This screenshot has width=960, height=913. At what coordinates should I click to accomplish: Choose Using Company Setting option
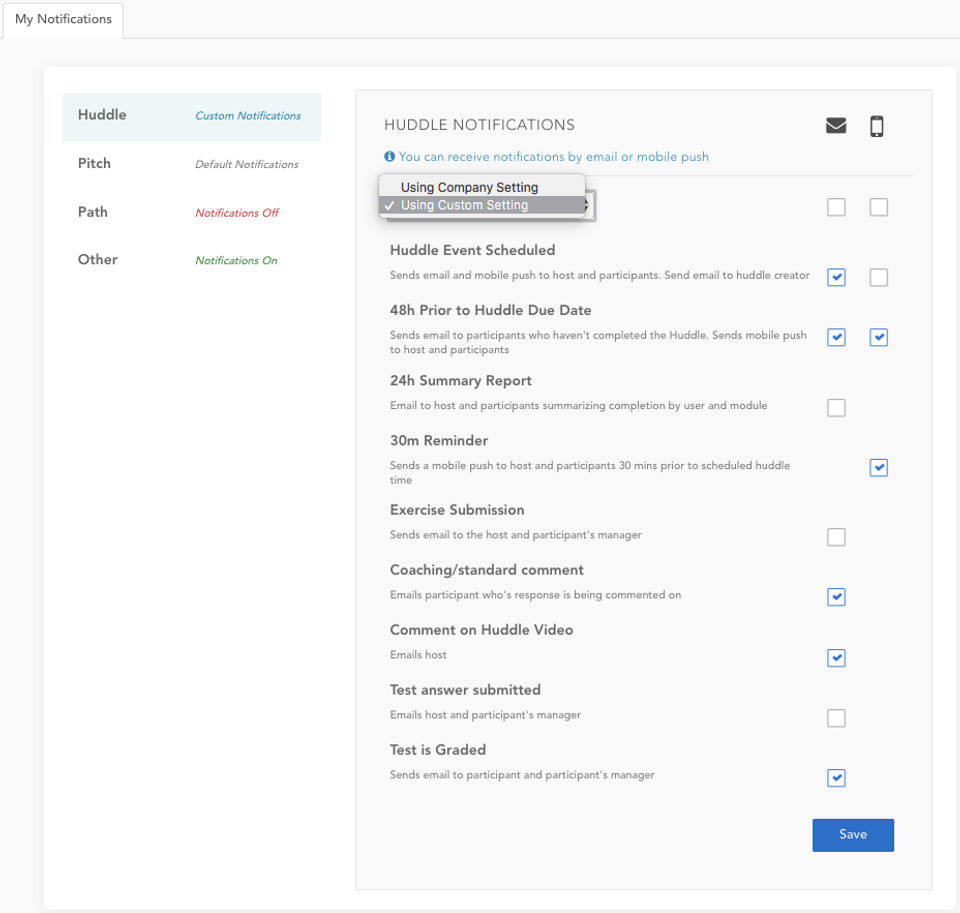point(469,187)
